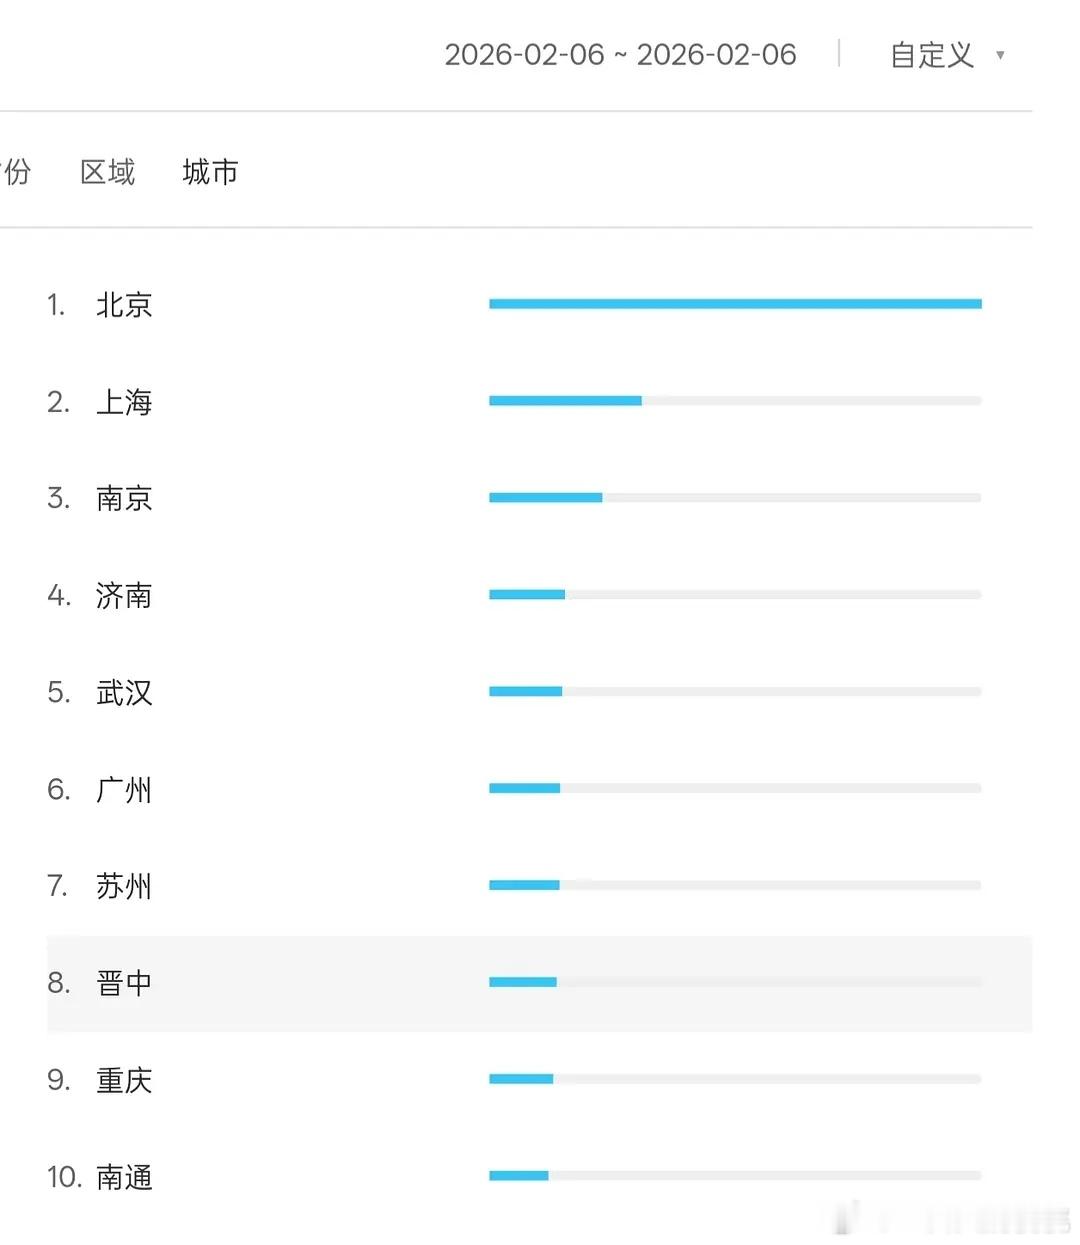Select the highlighted 晋中 row
This screenshot has height=1245, width=1080.
122,983
